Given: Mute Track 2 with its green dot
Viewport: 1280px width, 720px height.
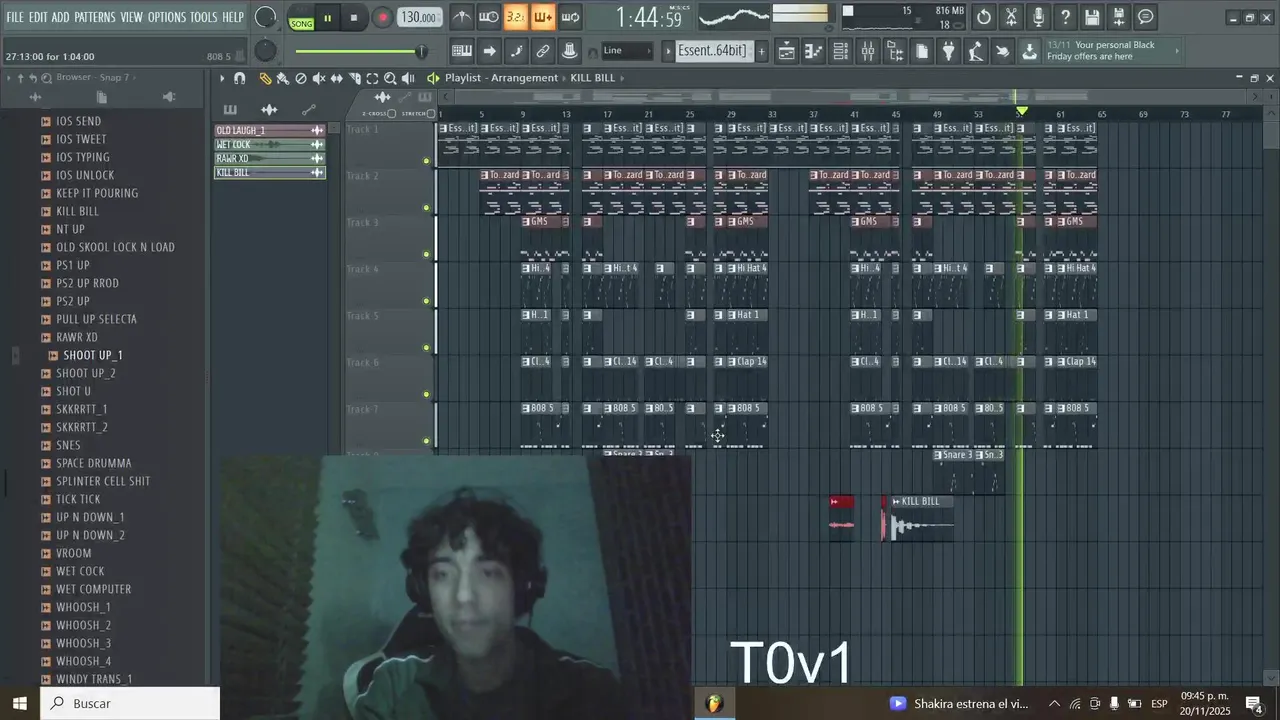Looking at the screenshot, I should [x=426, y=208].
